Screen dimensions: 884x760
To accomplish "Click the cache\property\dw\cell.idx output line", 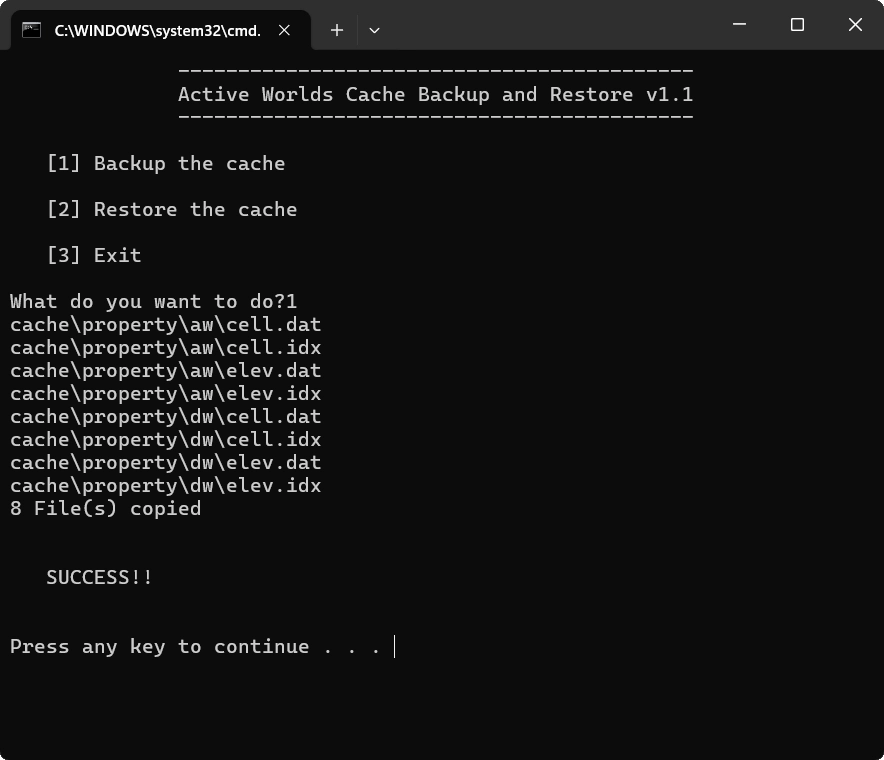I will (x=165, y=439).
